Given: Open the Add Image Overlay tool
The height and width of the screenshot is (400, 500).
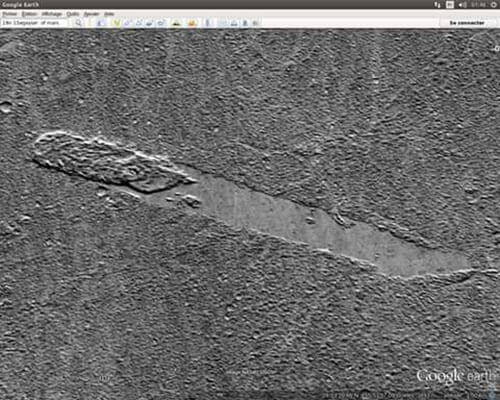Looking at the screenshot, I should coord(149,23).
